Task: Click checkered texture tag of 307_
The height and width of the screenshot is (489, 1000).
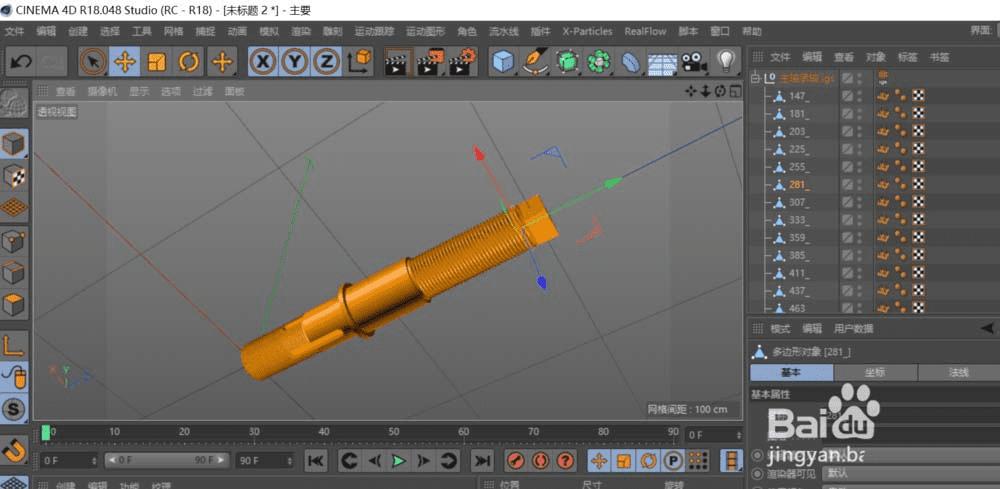Action: [x=918, y=202]
